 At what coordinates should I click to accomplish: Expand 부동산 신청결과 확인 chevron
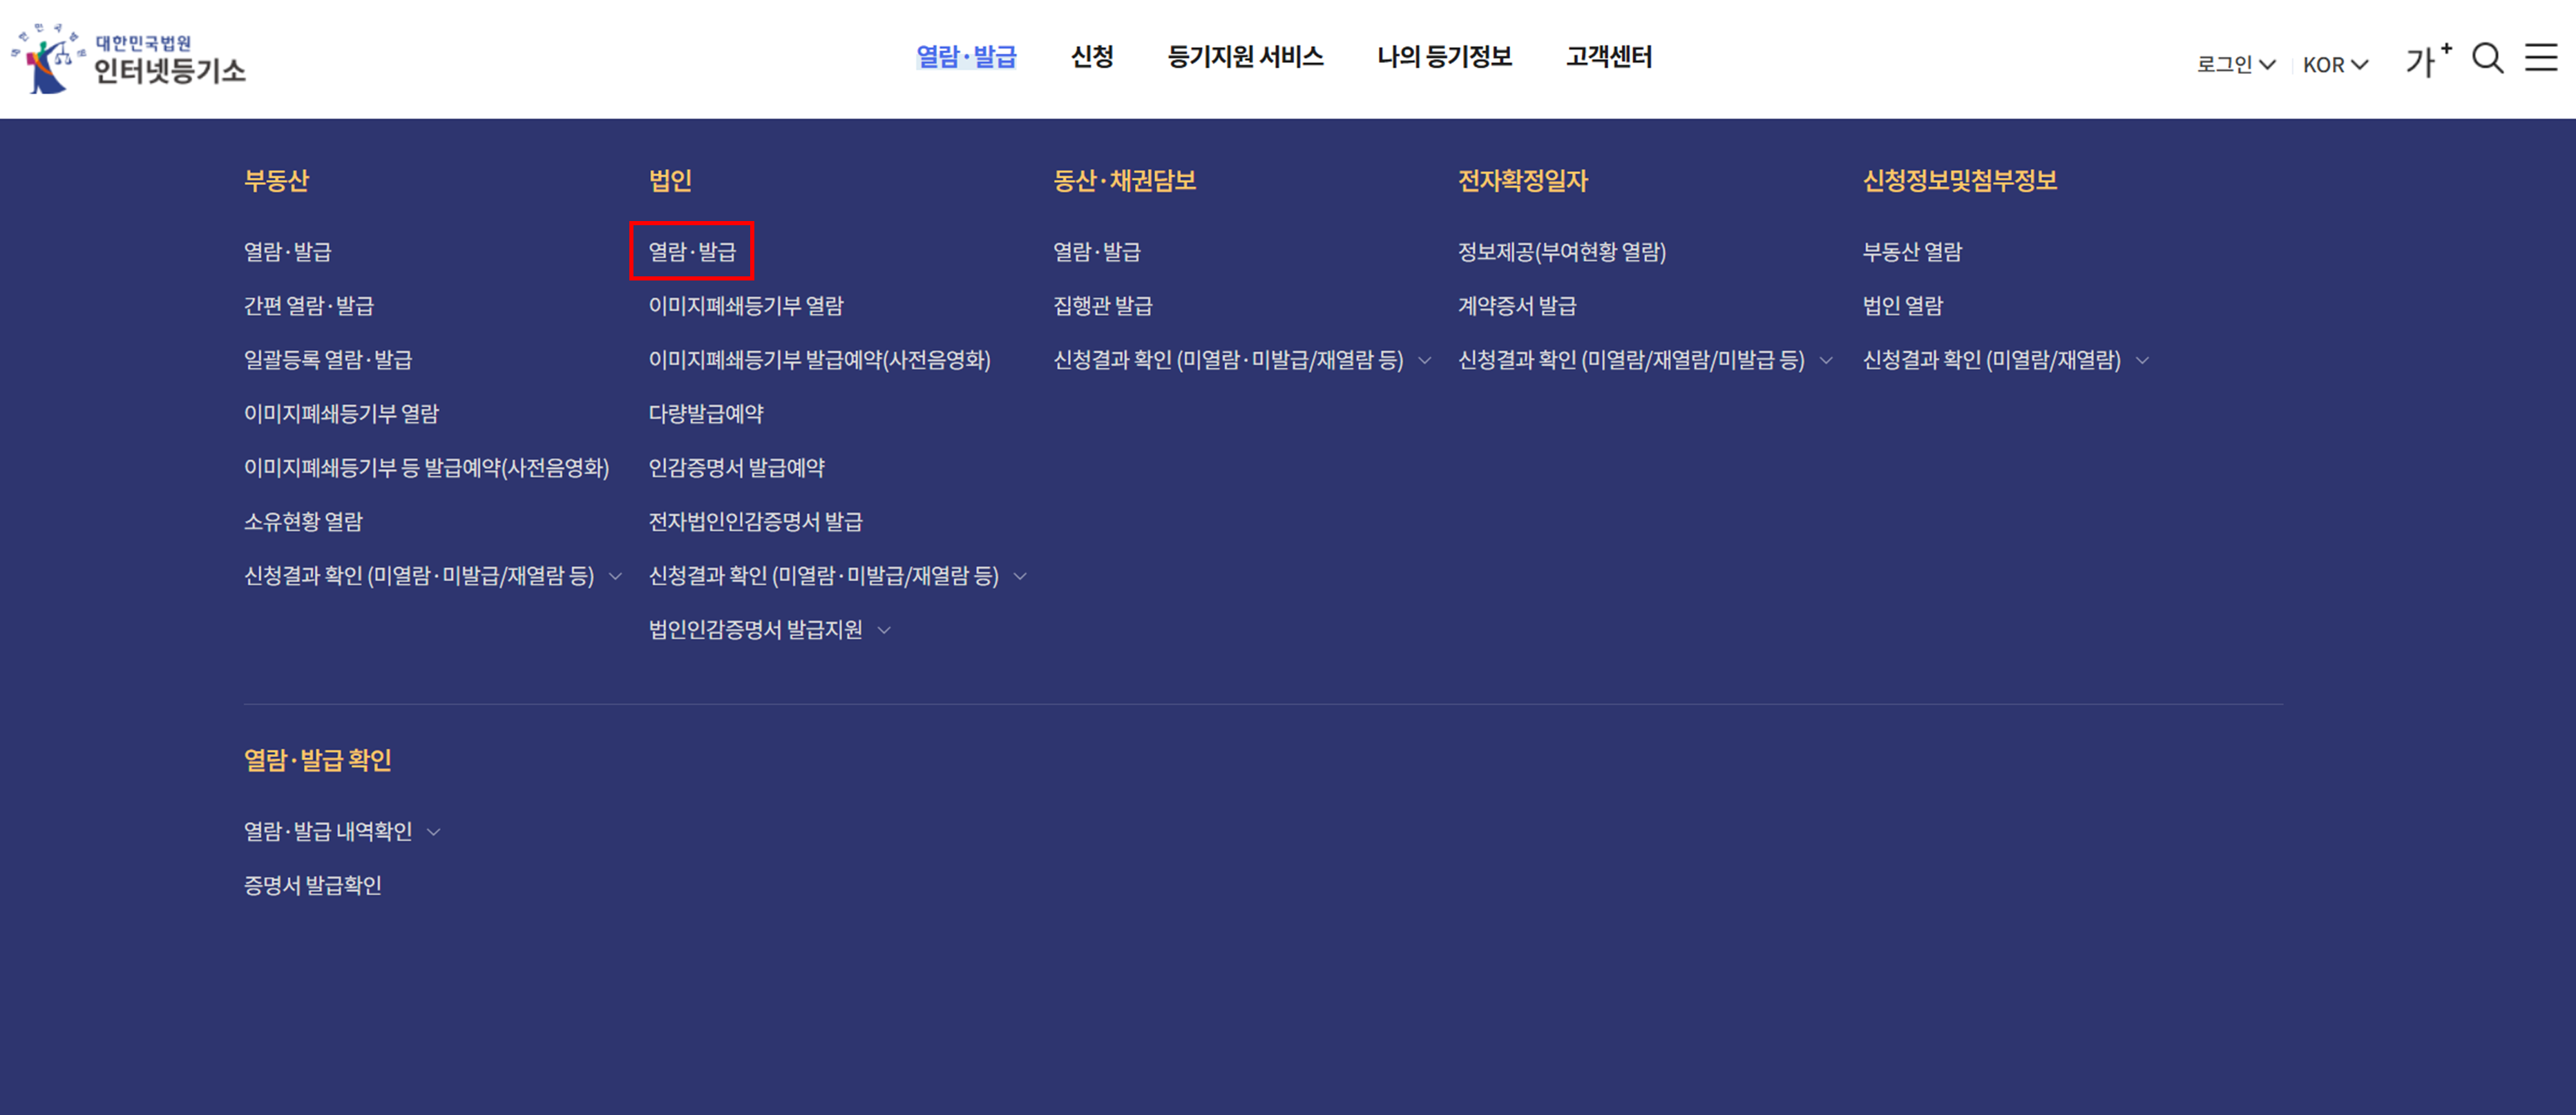point(616,576)
